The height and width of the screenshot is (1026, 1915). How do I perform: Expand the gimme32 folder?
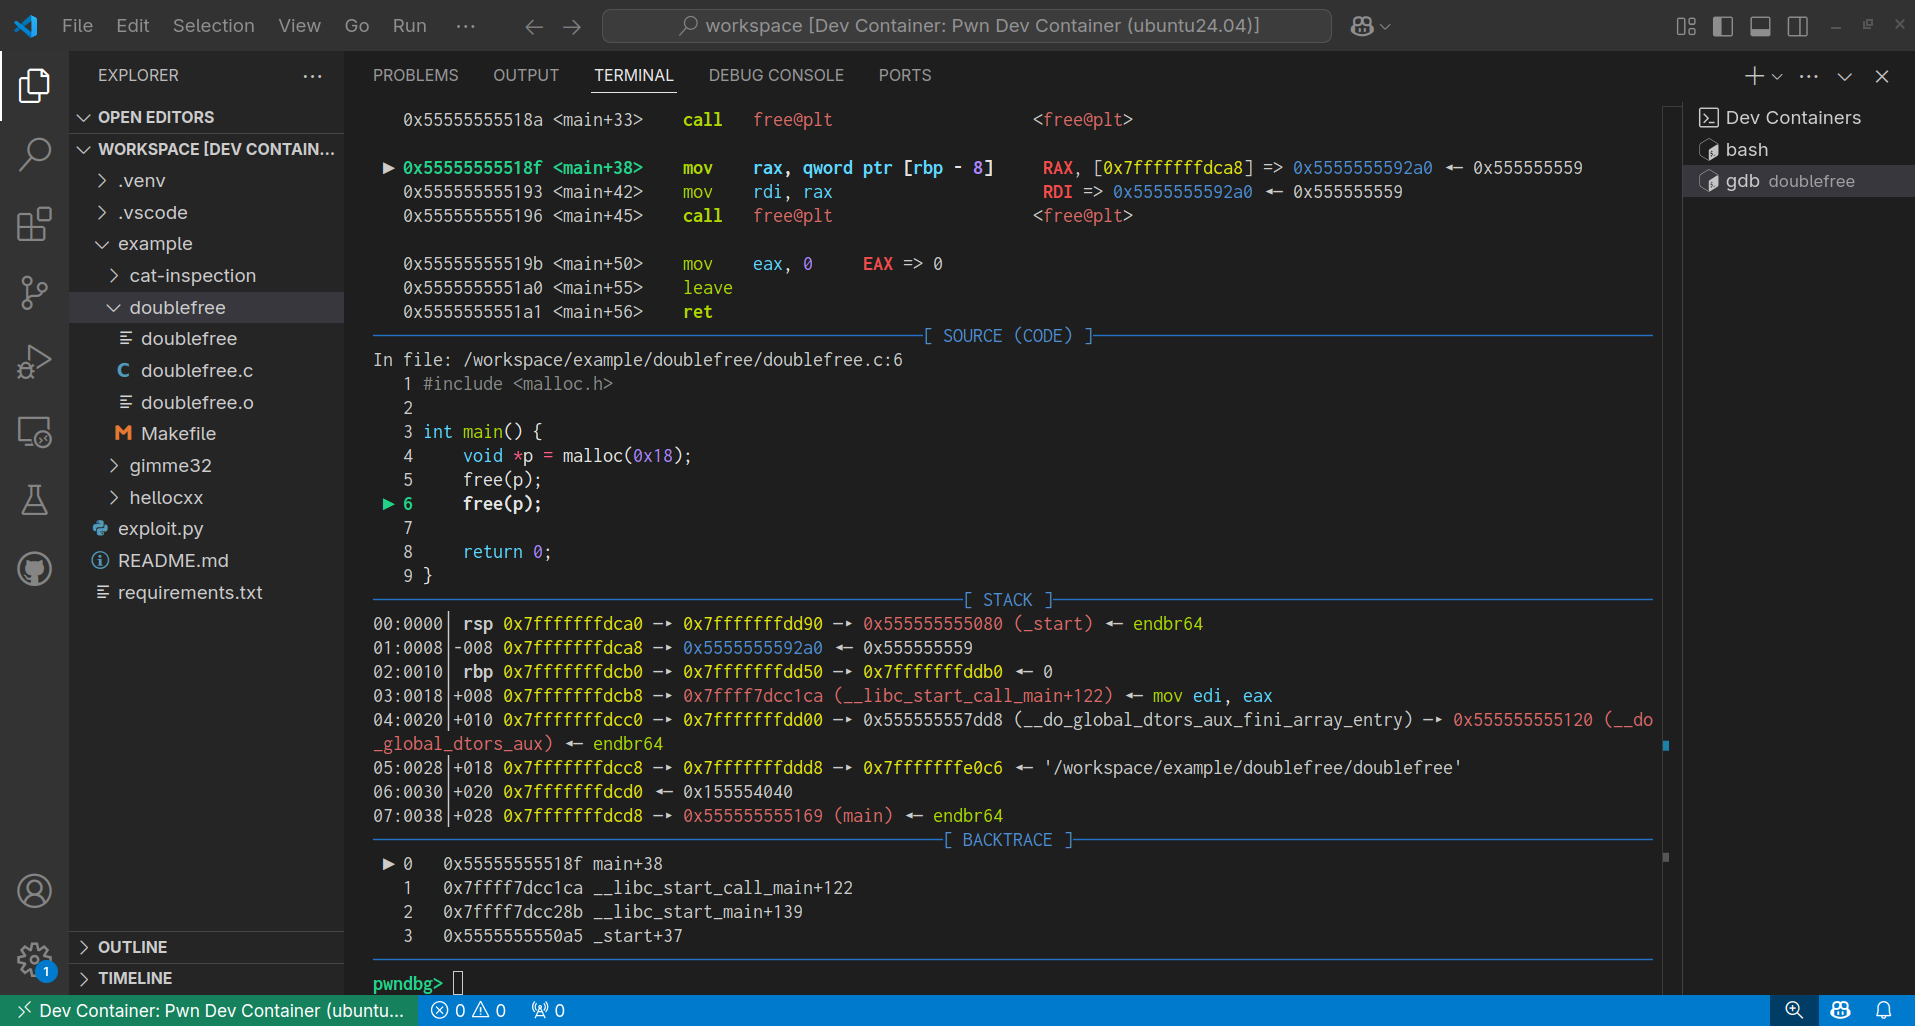(170, 466)
